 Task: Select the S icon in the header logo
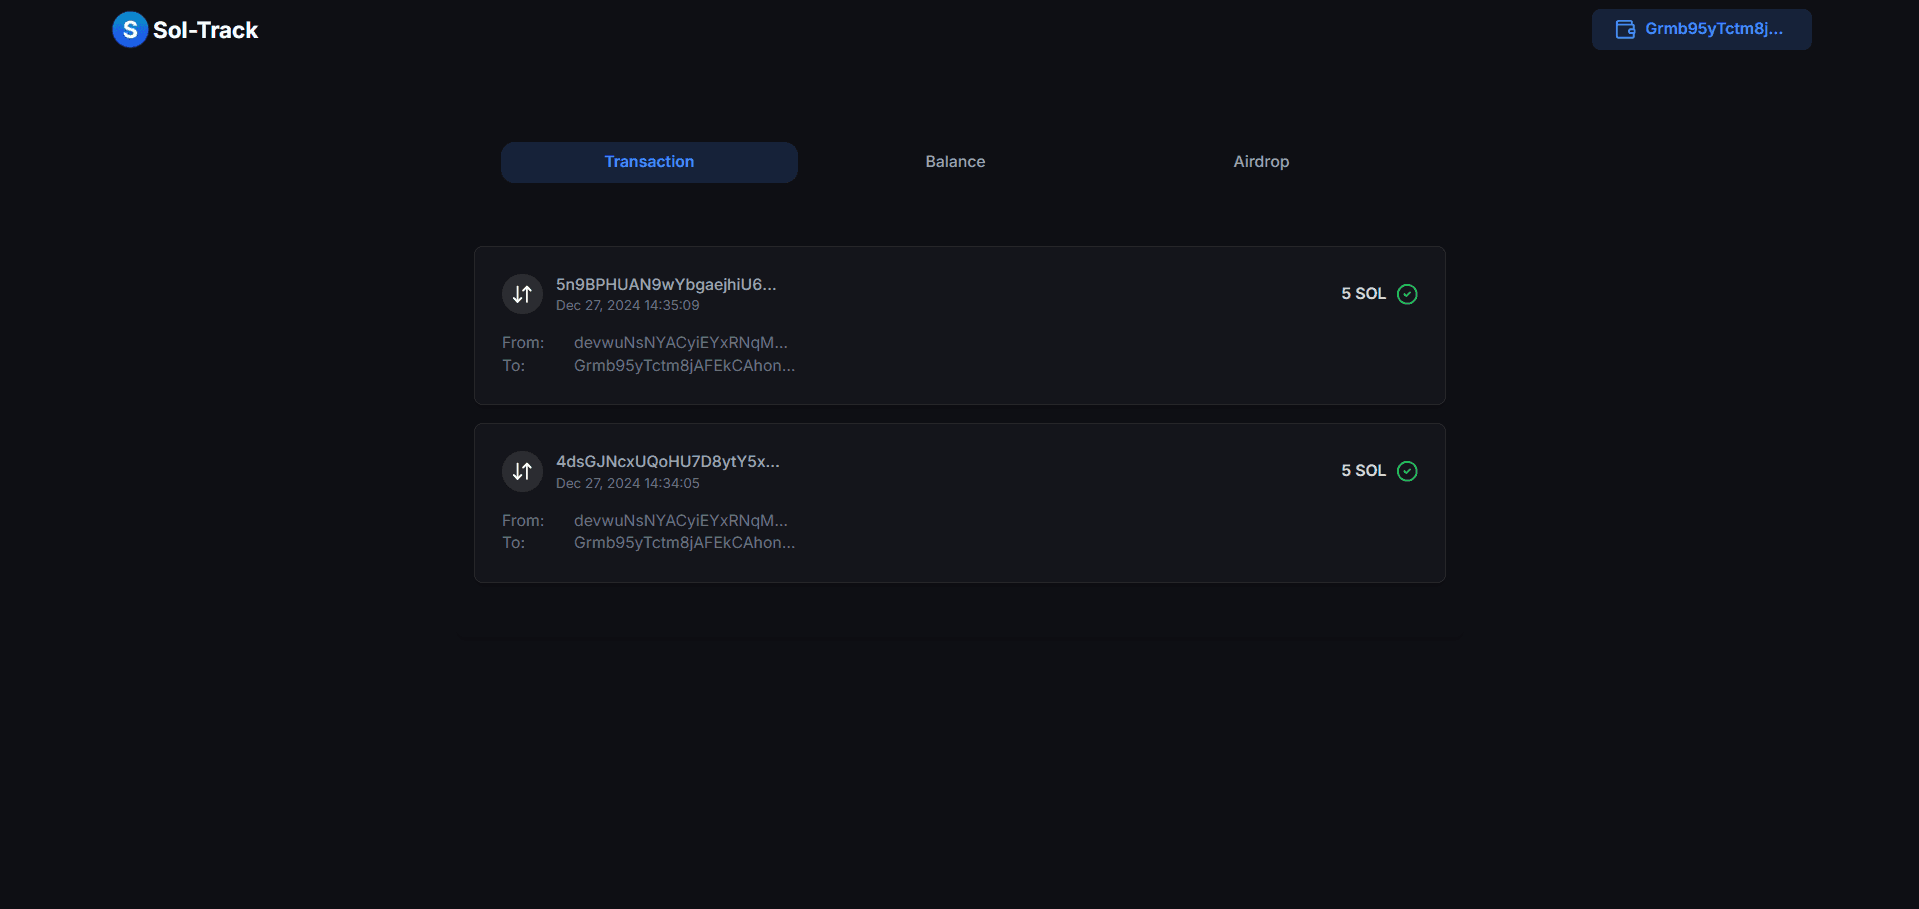[x=129, y=29]
